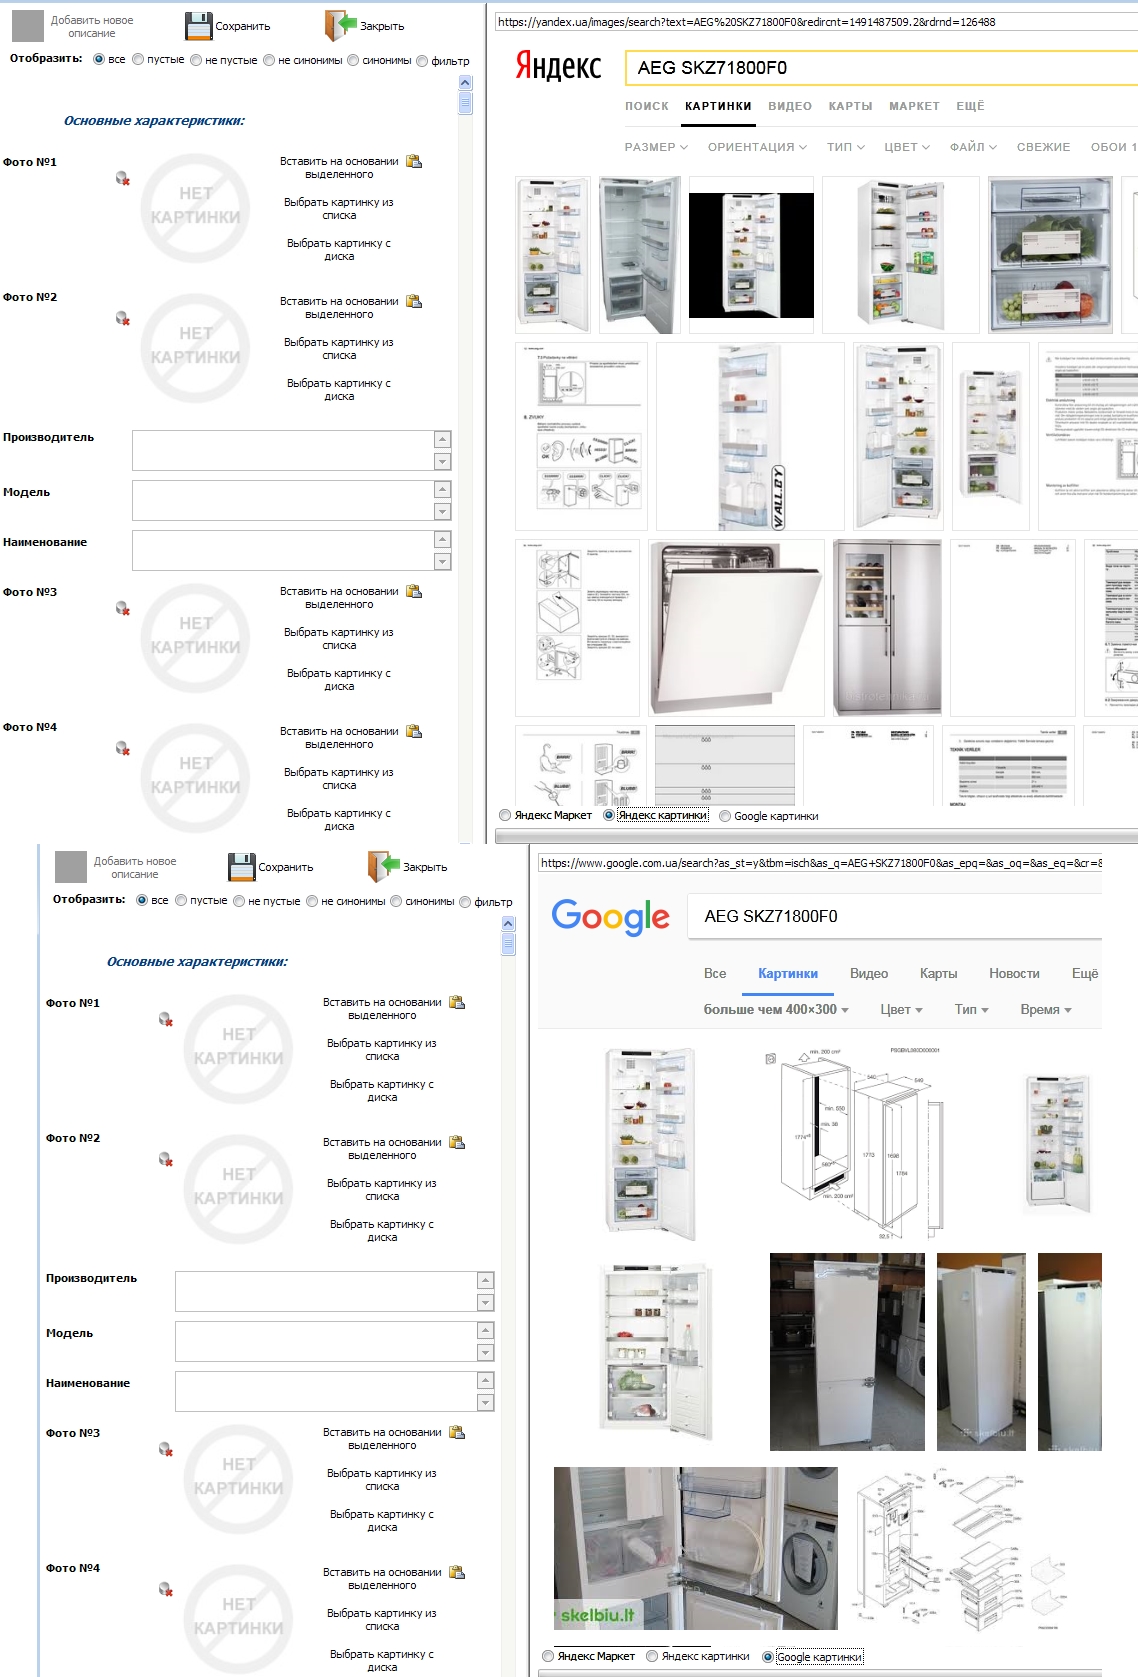Open the ОРИЕНТАЦИЯ filter dropdown on Yandex

(x=757, y=147)
